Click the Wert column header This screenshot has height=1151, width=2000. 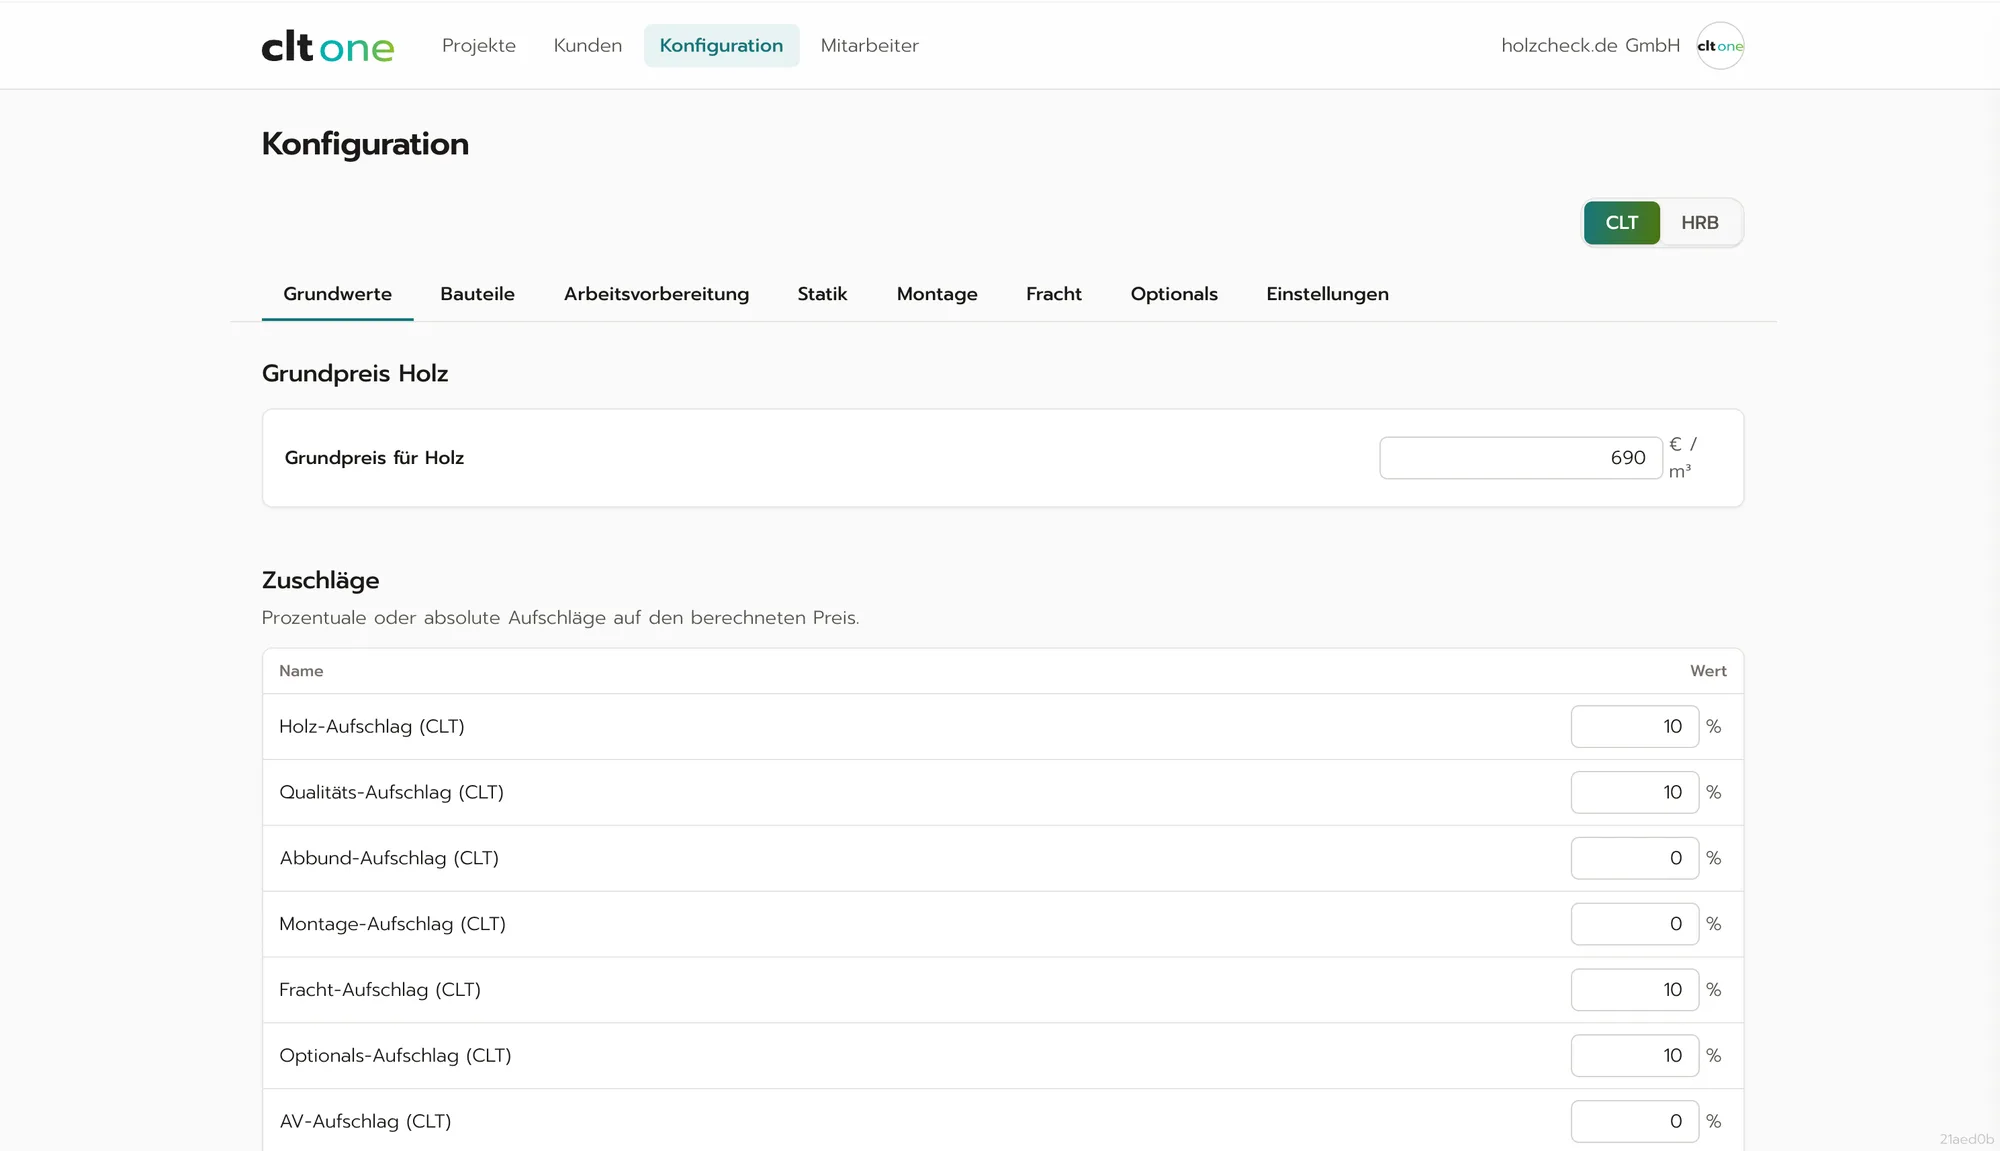coord(1708,671)
